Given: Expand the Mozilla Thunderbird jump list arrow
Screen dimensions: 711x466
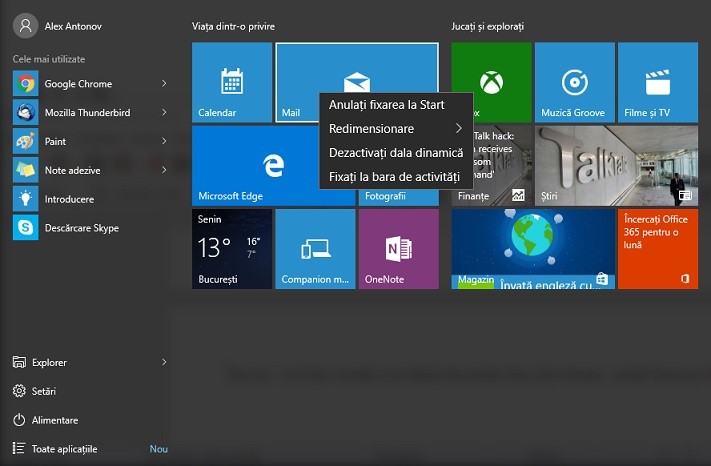Looking at the screenshot, I should (x=164, y=112).
